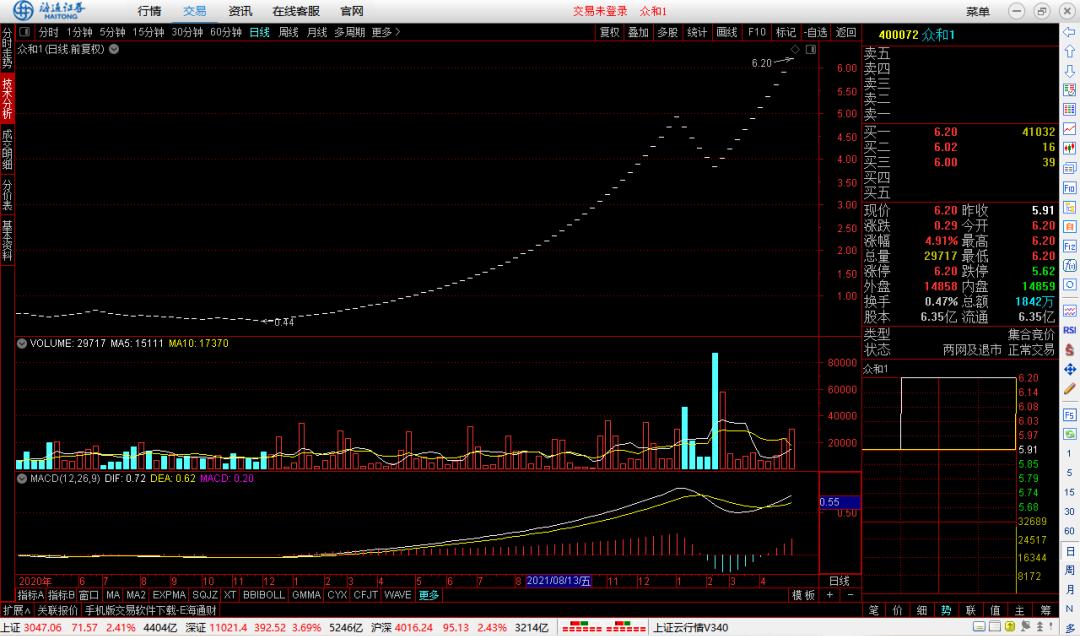
Task: Click the green refresh icon below F5
Action: pyautogui.click(x=1070, y=434)
